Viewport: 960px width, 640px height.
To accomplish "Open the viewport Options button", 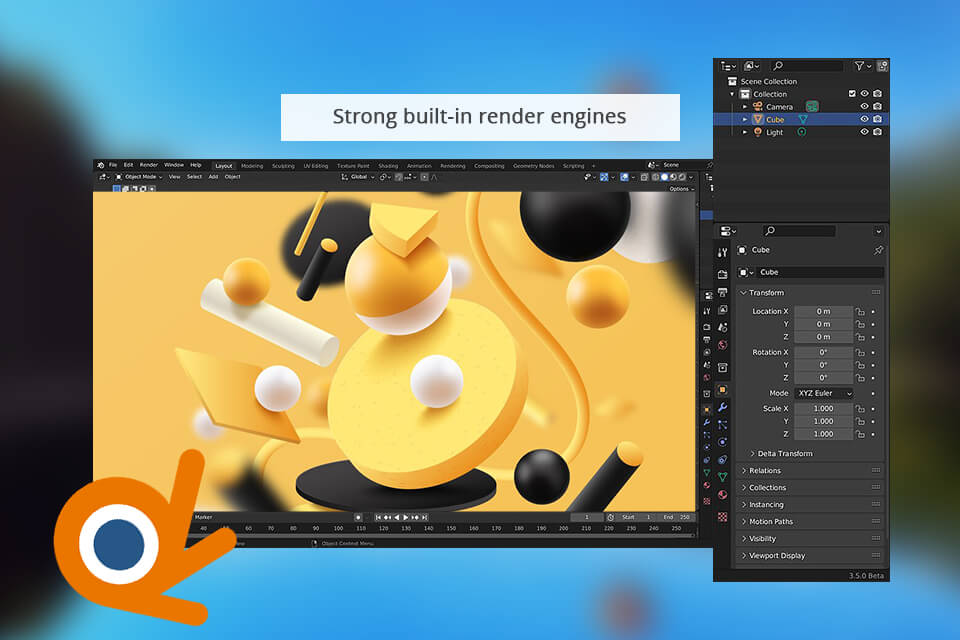I will (x=681, y=189).
